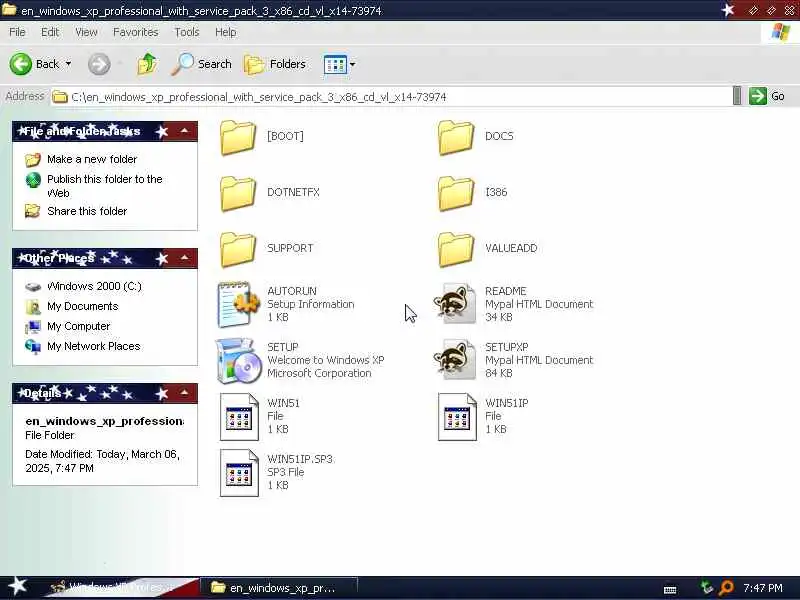Viewport: 800px width, 600px height.
Task: Click the Publish to Web globe icon
Action: (33, 180)
